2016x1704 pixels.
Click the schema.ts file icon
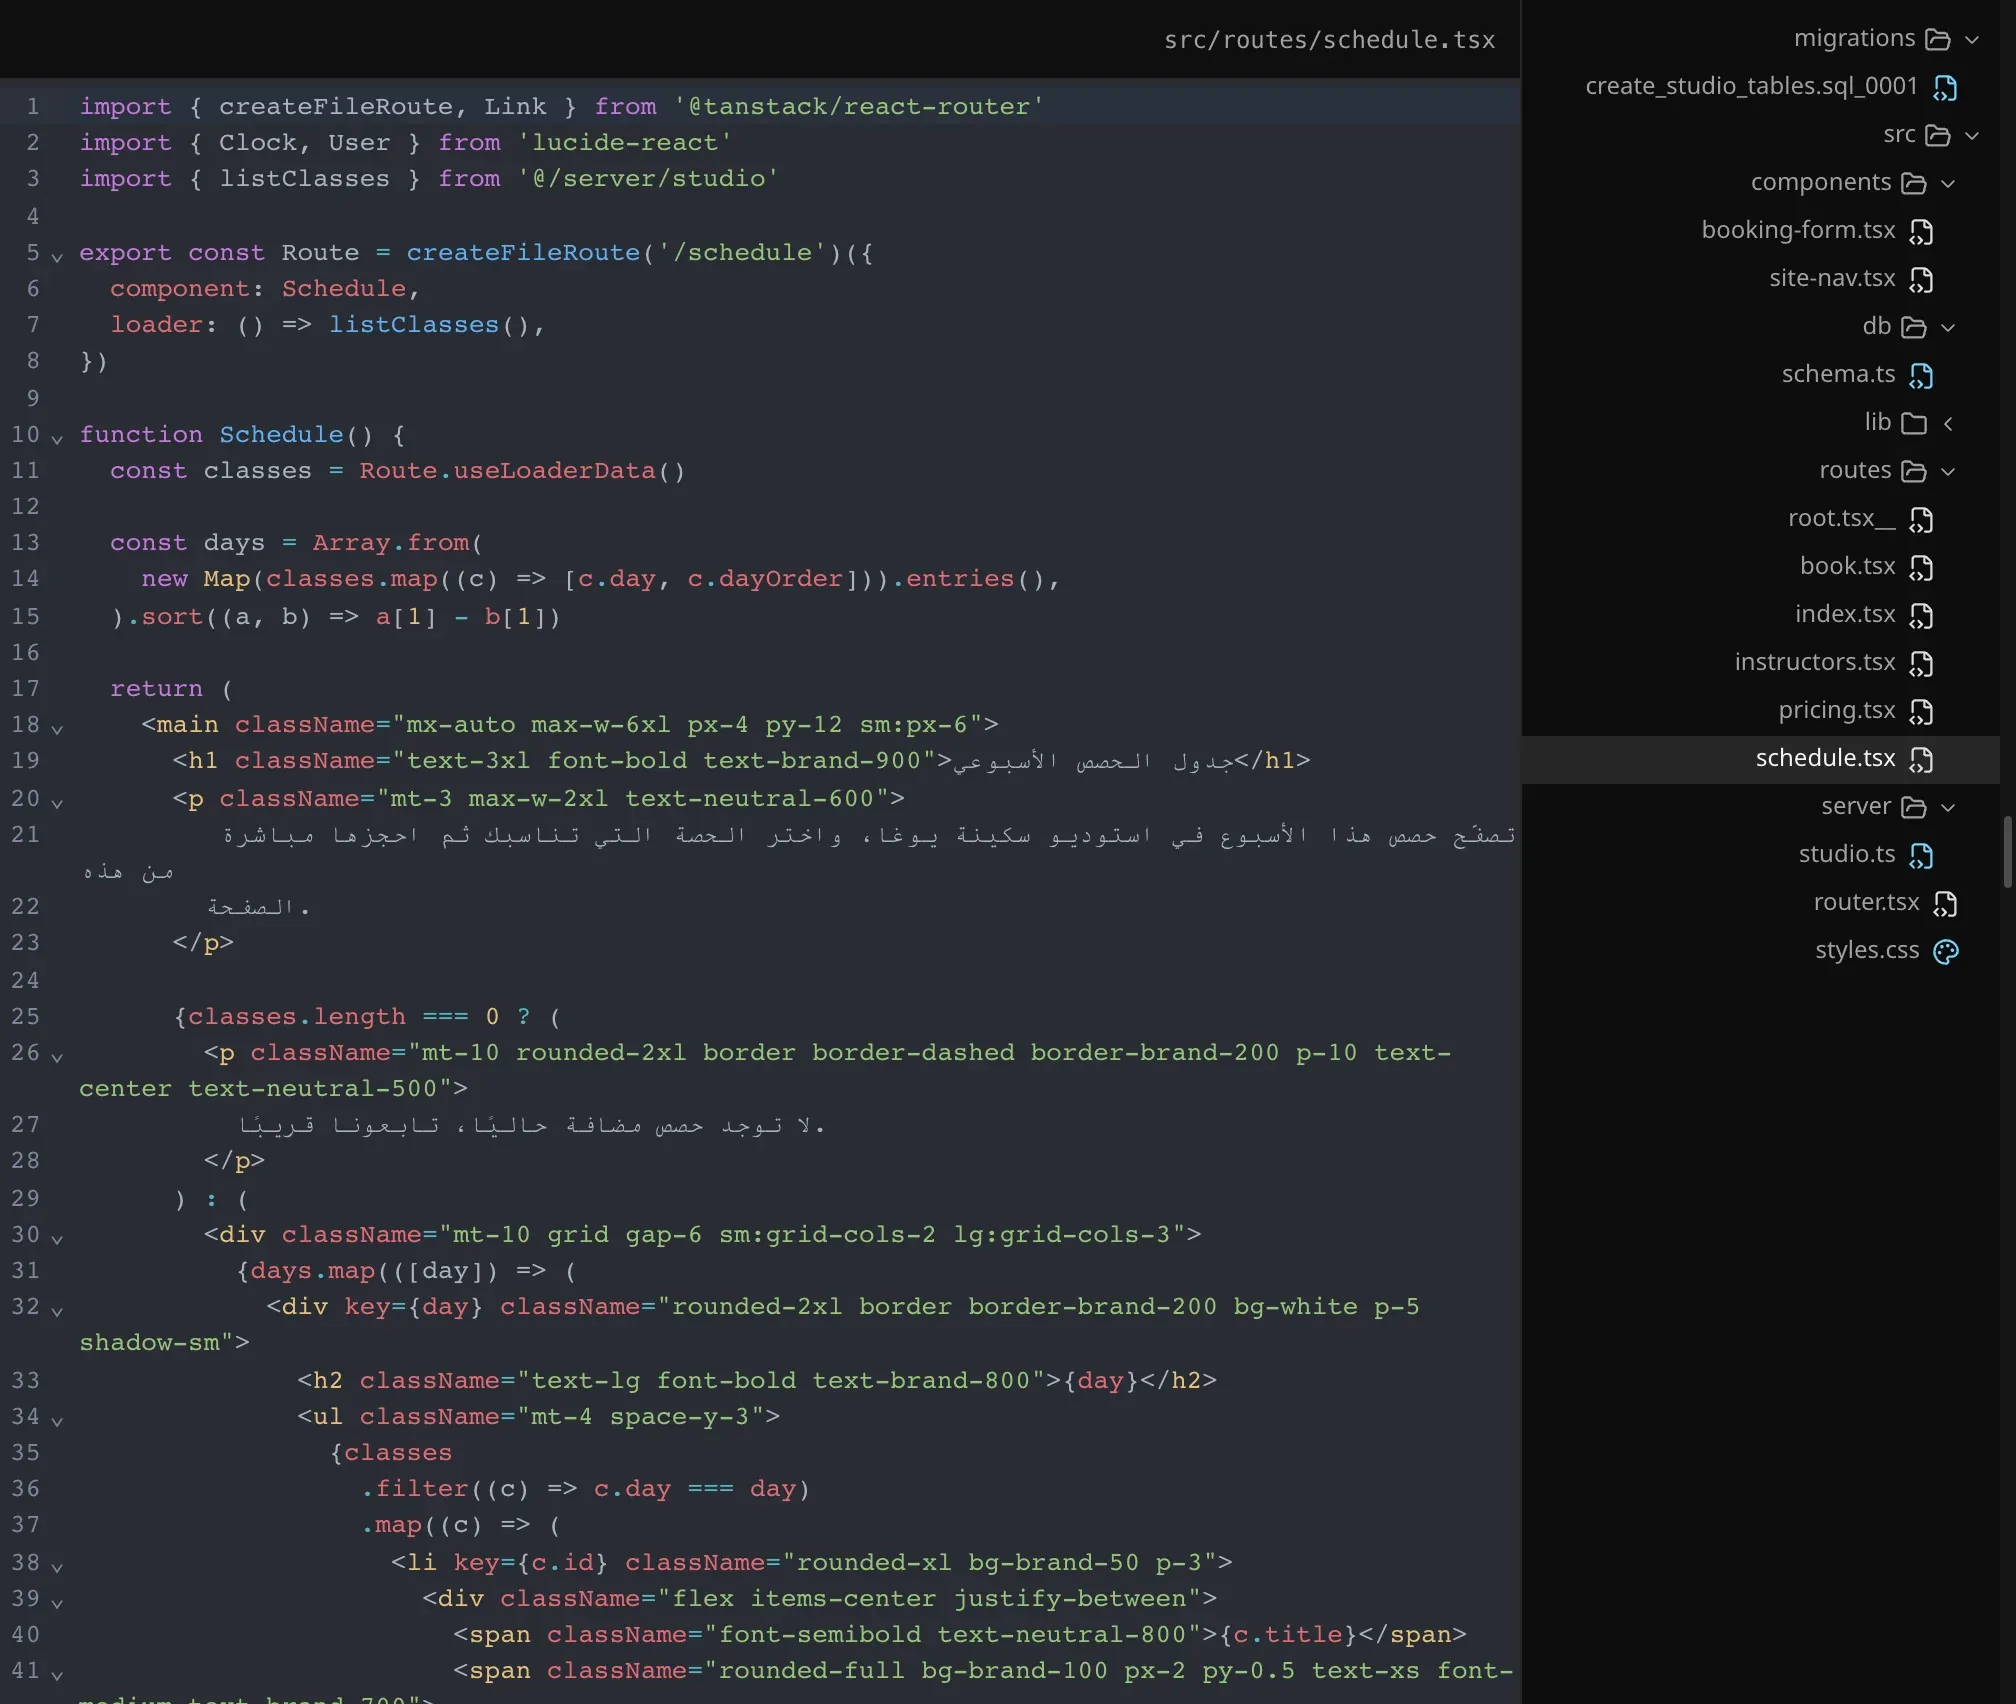1921,375
